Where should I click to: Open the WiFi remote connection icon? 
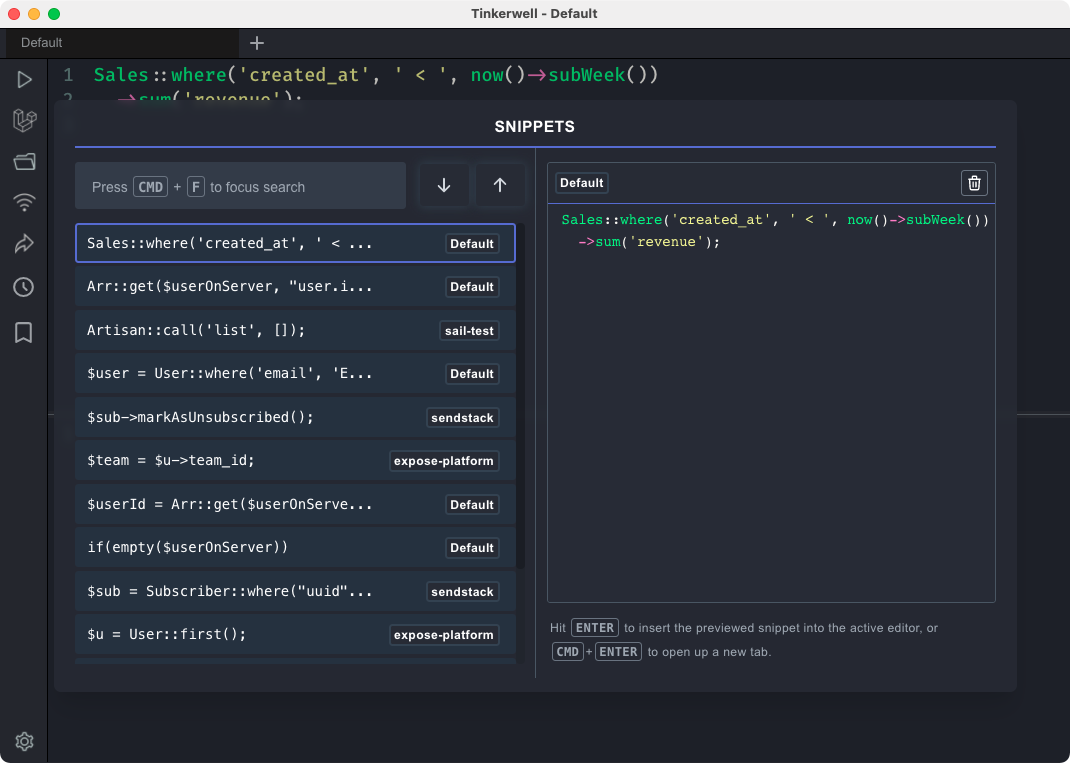coord(24,203)
